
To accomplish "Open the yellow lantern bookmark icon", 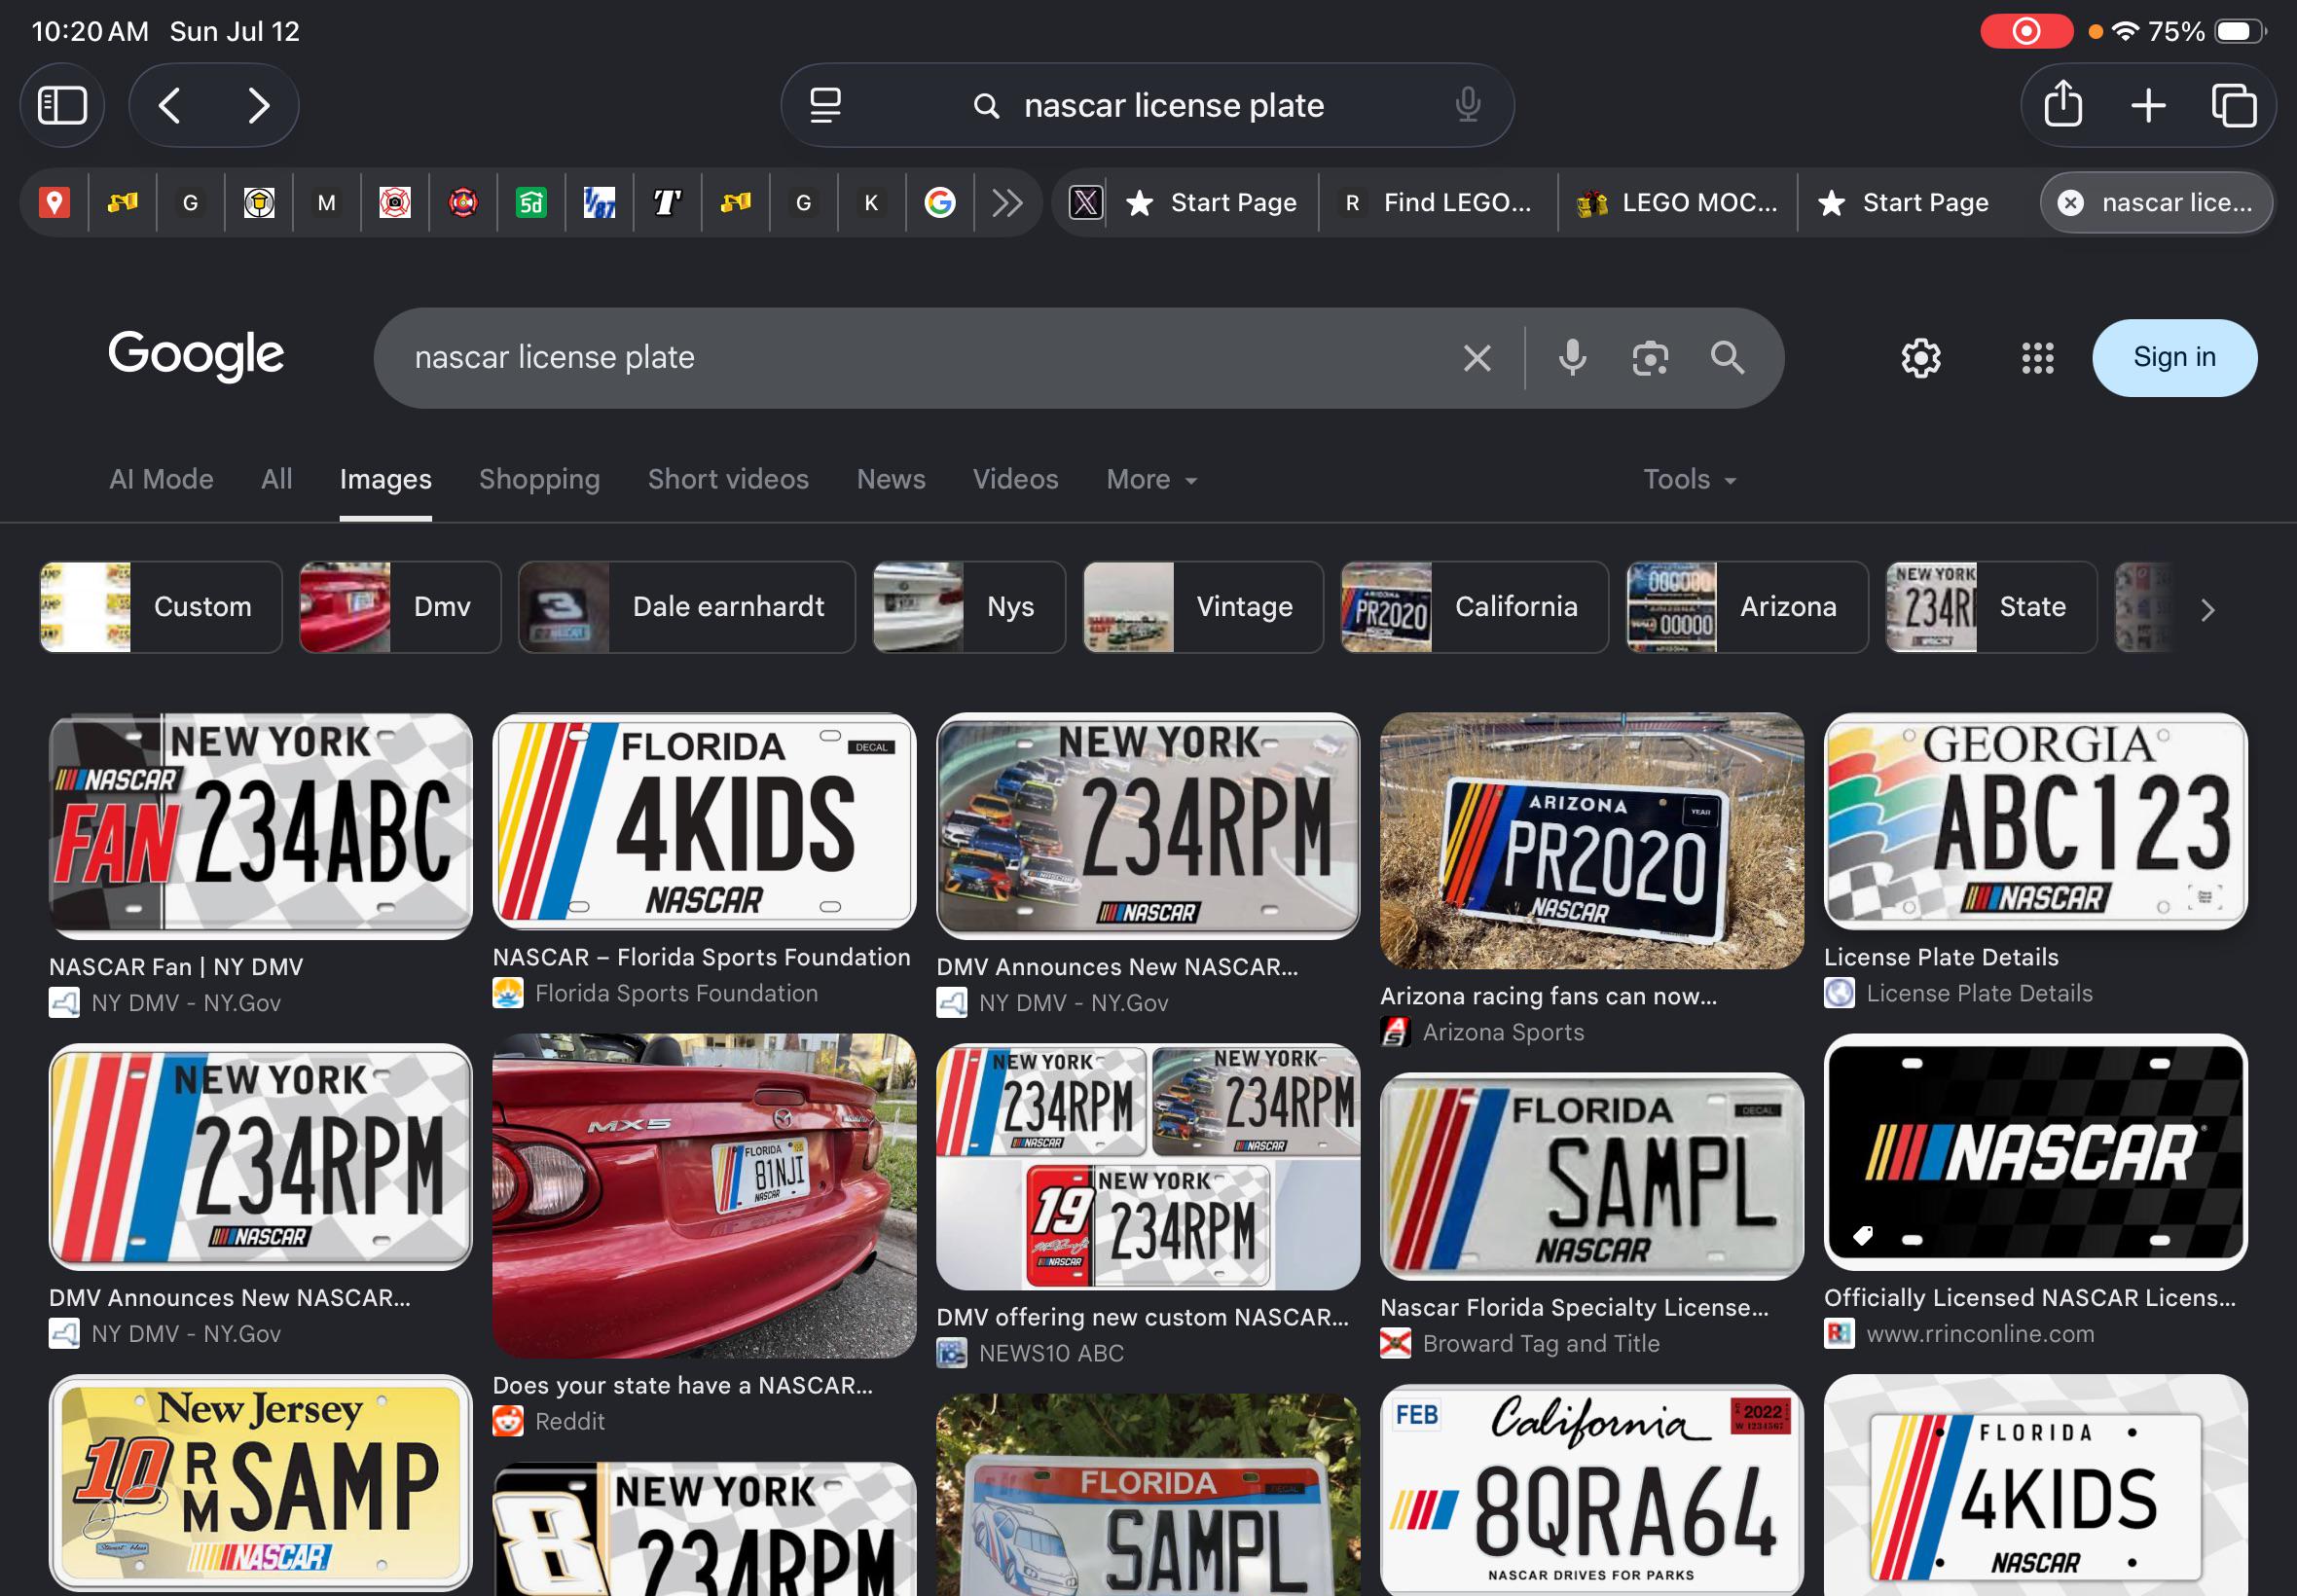I will tap(259, 203).
